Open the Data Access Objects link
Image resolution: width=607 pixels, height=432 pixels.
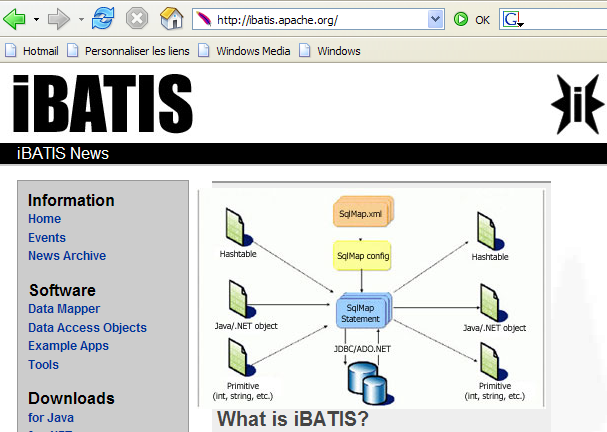[x=87, y=328]
